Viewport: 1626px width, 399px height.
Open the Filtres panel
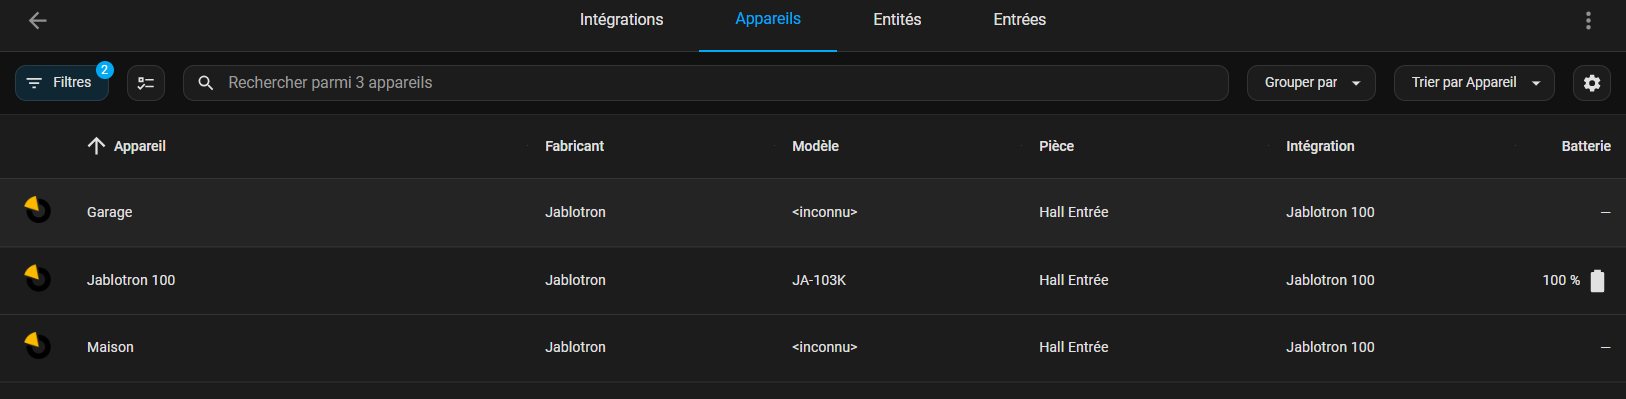pos(62,83)
